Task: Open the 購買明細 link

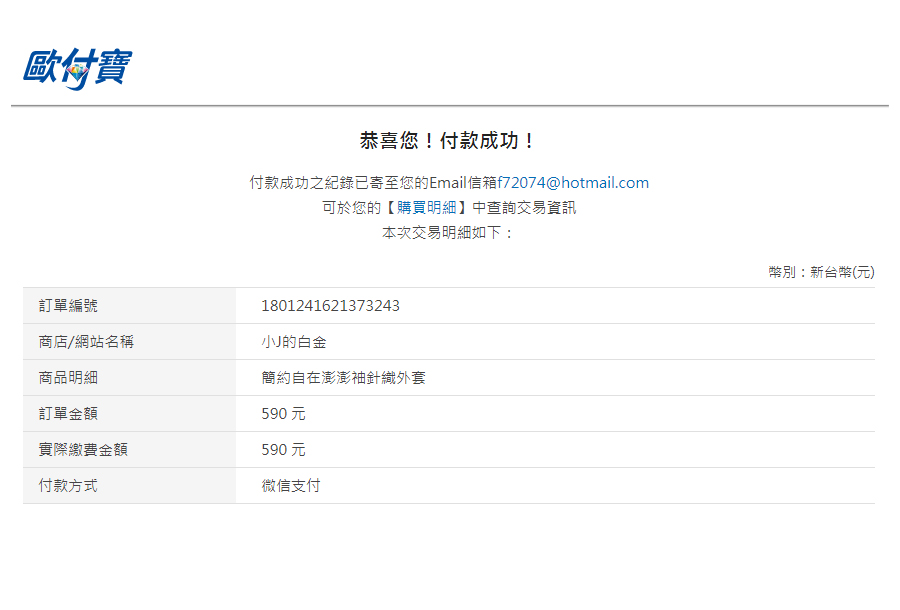Action: coord(427,208)
